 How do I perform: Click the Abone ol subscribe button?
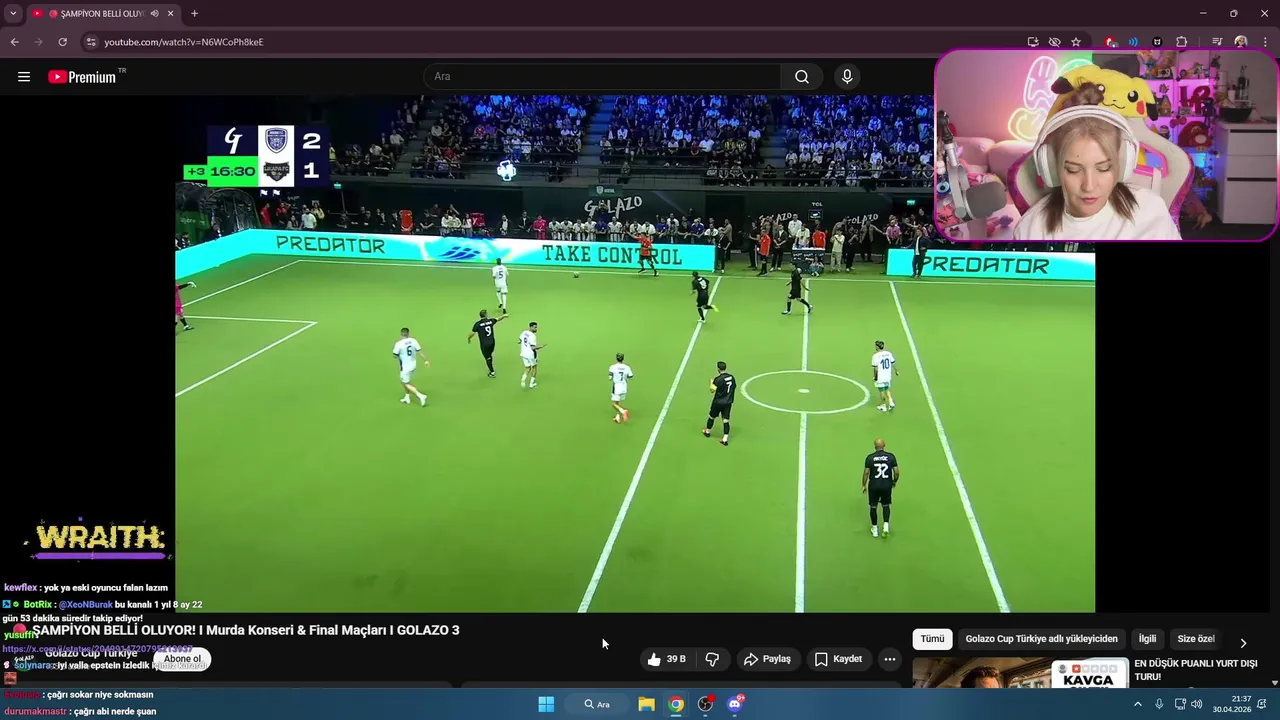pos(182,659)
